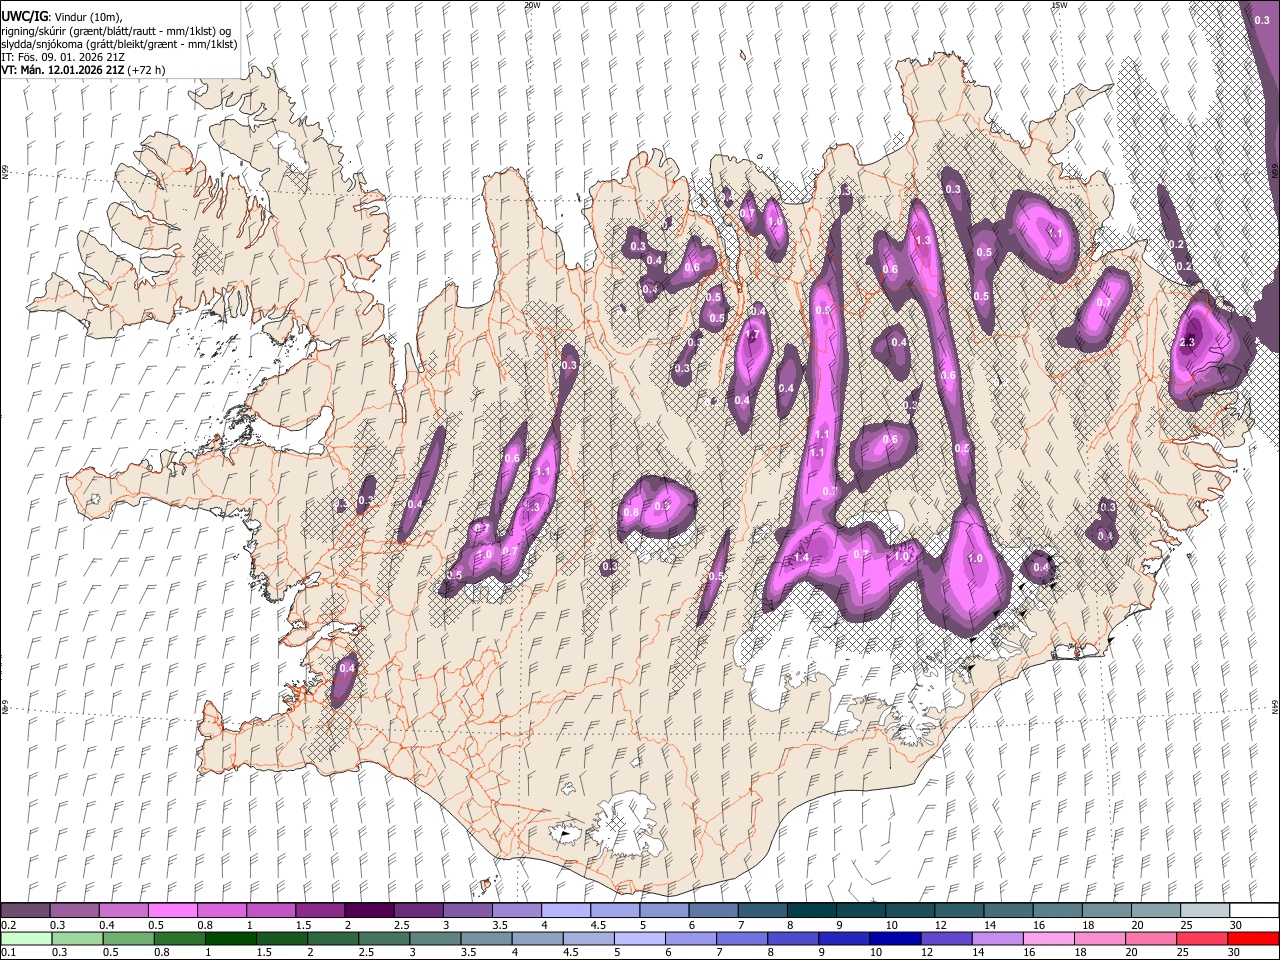Click the 'slydda/snjókoma (grátt/bleikt/grænt' header line
This screenshot has height=960, width=1280.
coord(119,44)
